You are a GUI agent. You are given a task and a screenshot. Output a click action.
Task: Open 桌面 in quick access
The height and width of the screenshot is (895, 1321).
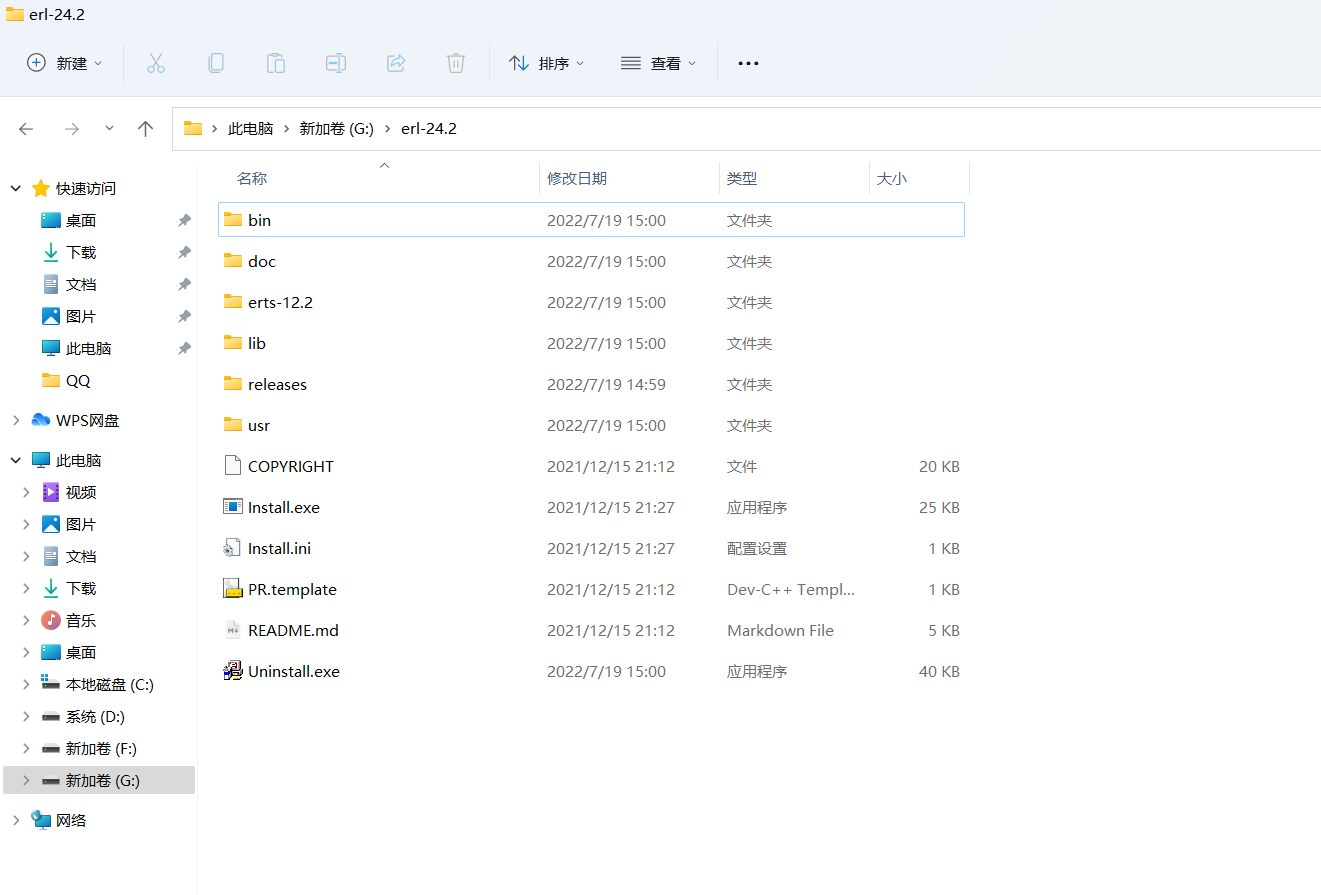(x=81, y=220)
